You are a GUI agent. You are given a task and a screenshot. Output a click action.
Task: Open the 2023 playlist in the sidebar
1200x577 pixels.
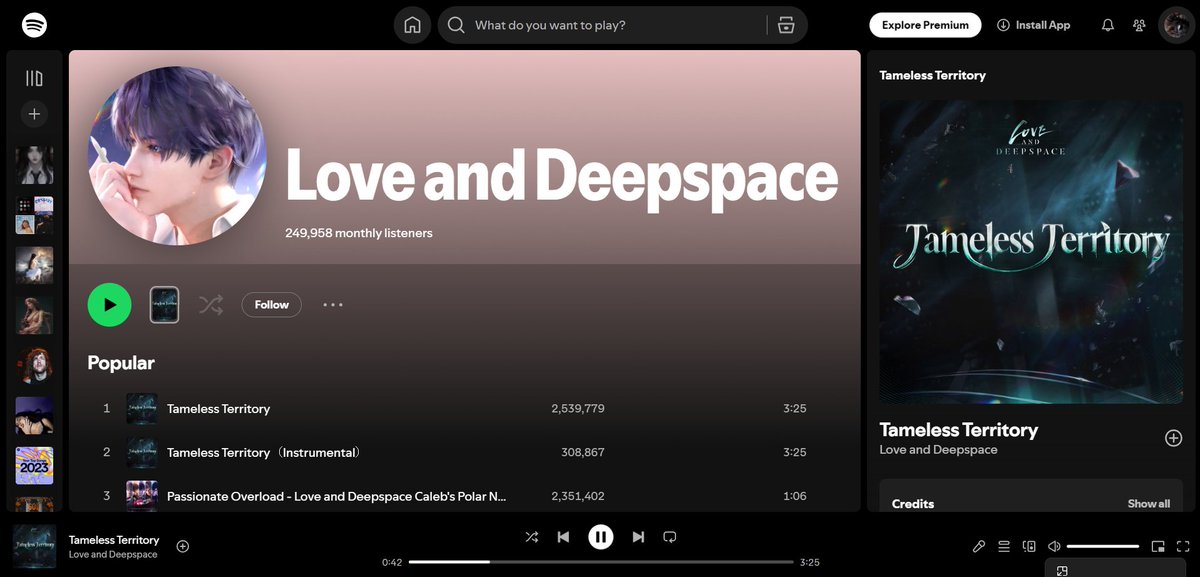click(x=34, y=465)
